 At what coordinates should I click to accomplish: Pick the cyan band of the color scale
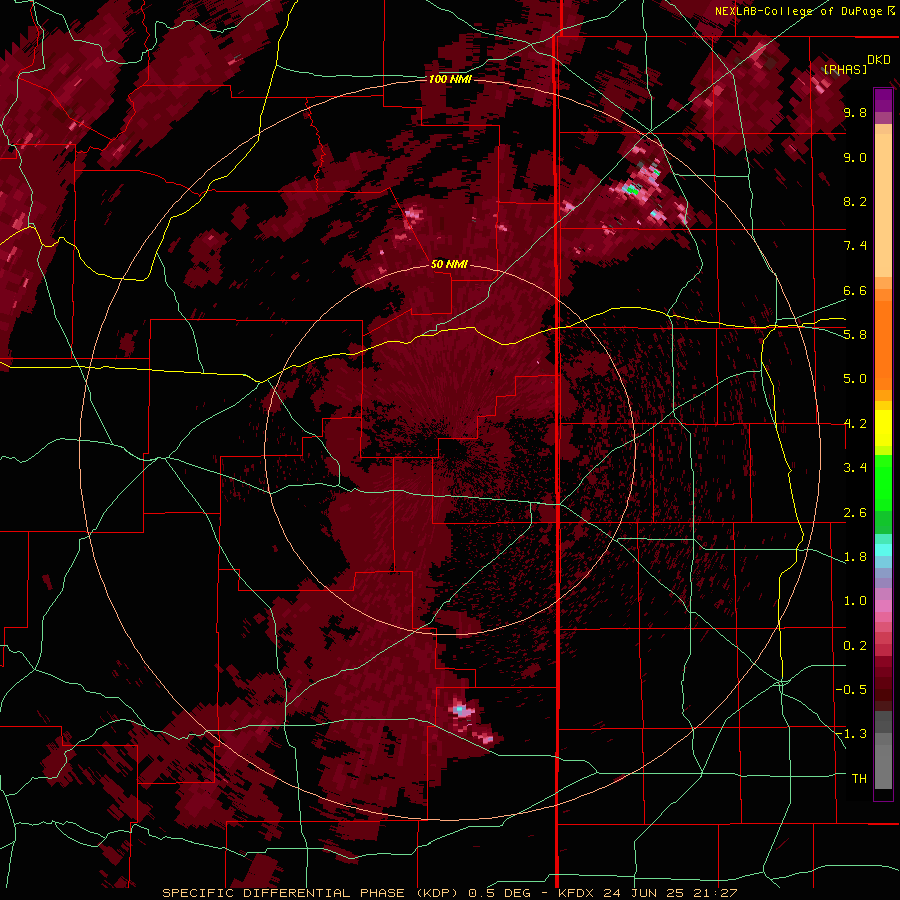point(883,550)
